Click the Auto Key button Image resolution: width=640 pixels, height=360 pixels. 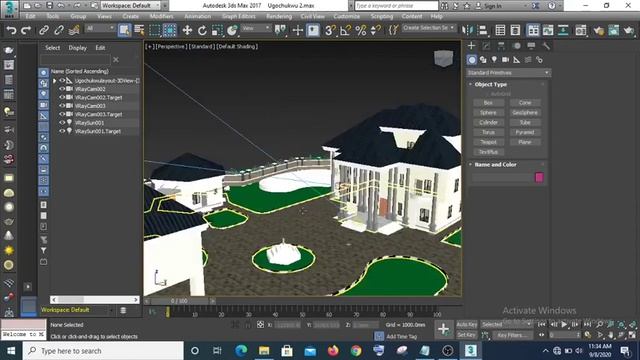[467, 324]
